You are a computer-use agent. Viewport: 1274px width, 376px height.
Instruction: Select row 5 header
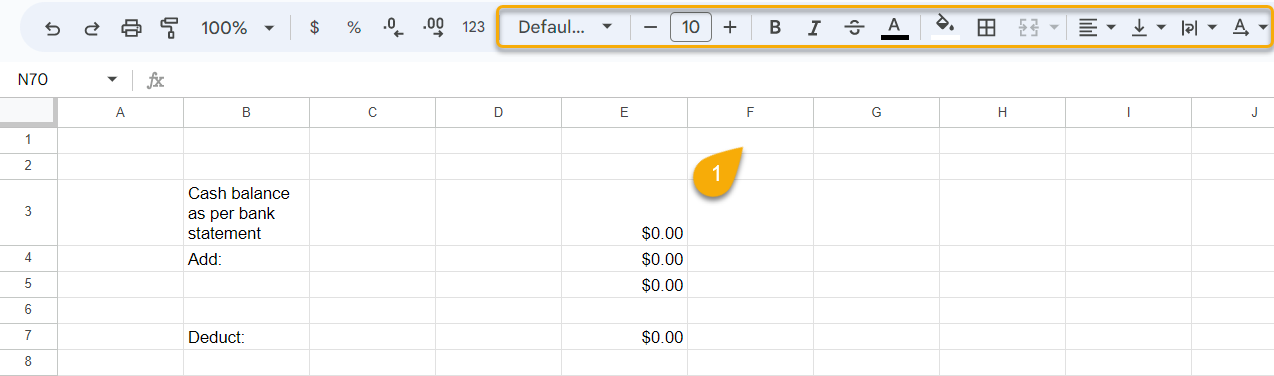(x=28, y=285)
